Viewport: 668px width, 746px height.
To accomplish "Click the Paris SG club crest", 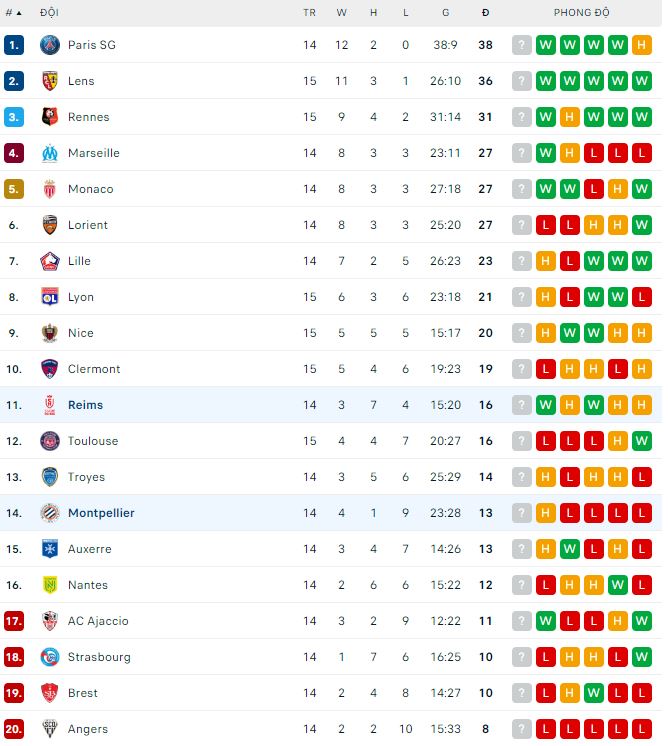I will pyautogui.click(x=50, y=45).
